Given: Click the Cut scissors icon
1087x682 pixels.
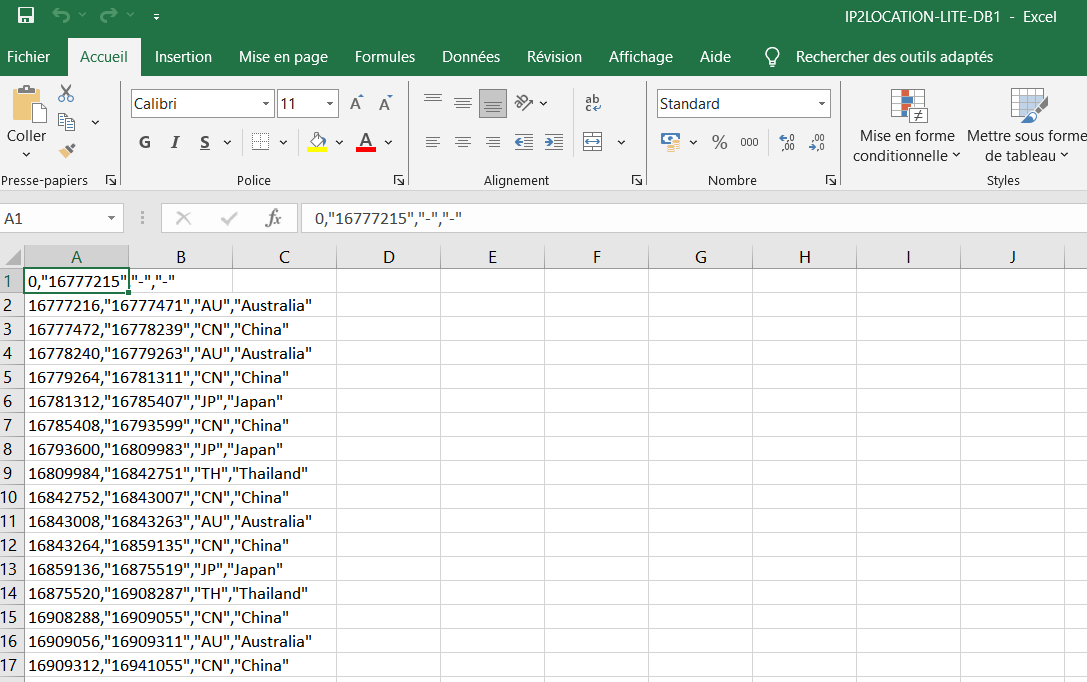Looking at the screenshot, I should (x=66, y=93).
